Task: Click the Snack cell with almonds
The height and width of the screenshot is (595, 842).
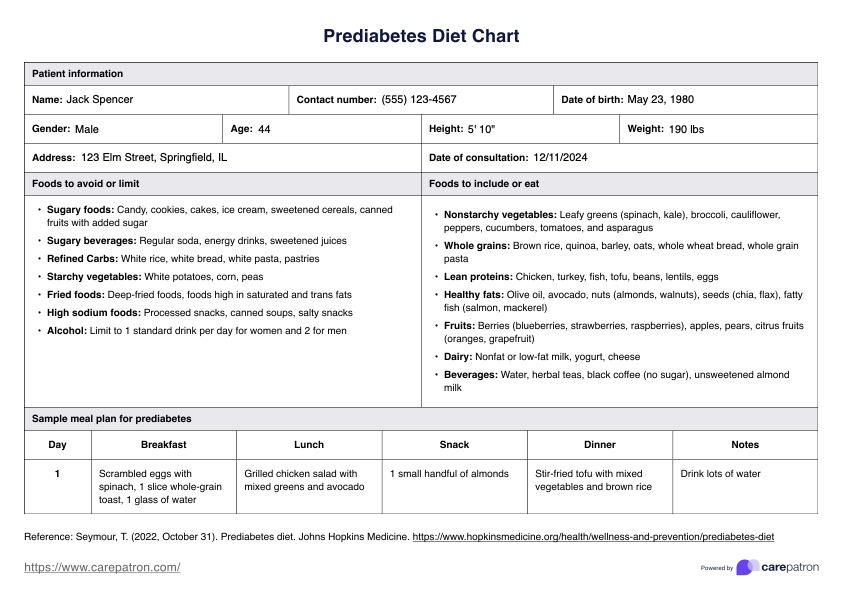Action: [449, 474]
